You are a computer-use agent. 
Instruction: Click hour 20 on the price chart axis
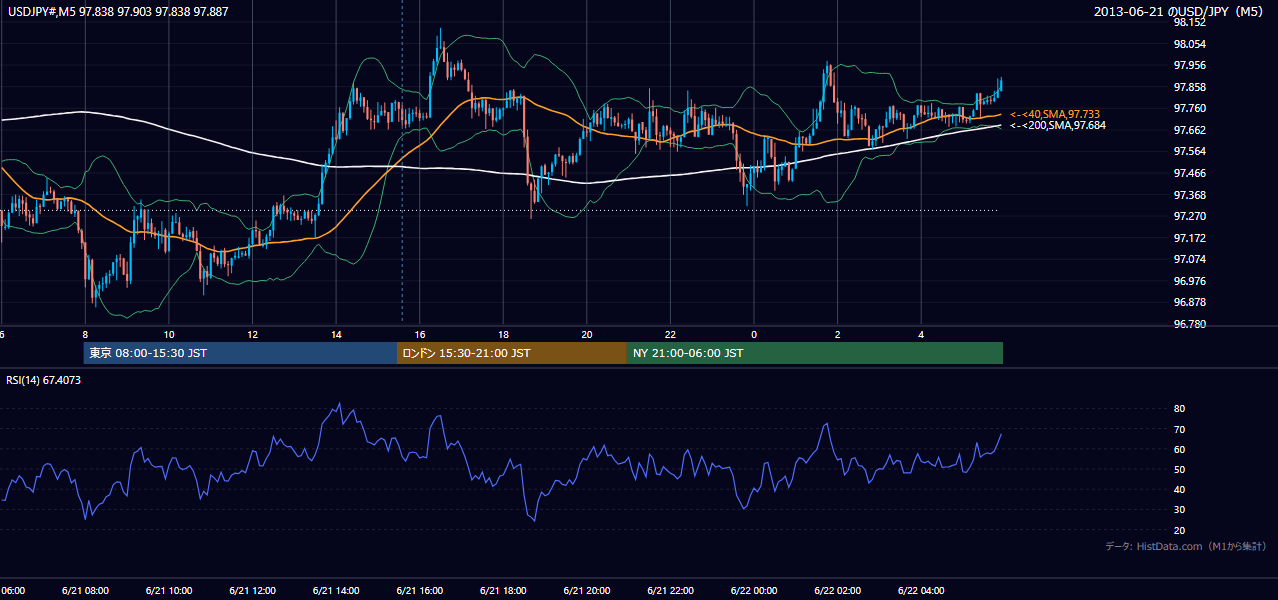[x=586, y=334]
